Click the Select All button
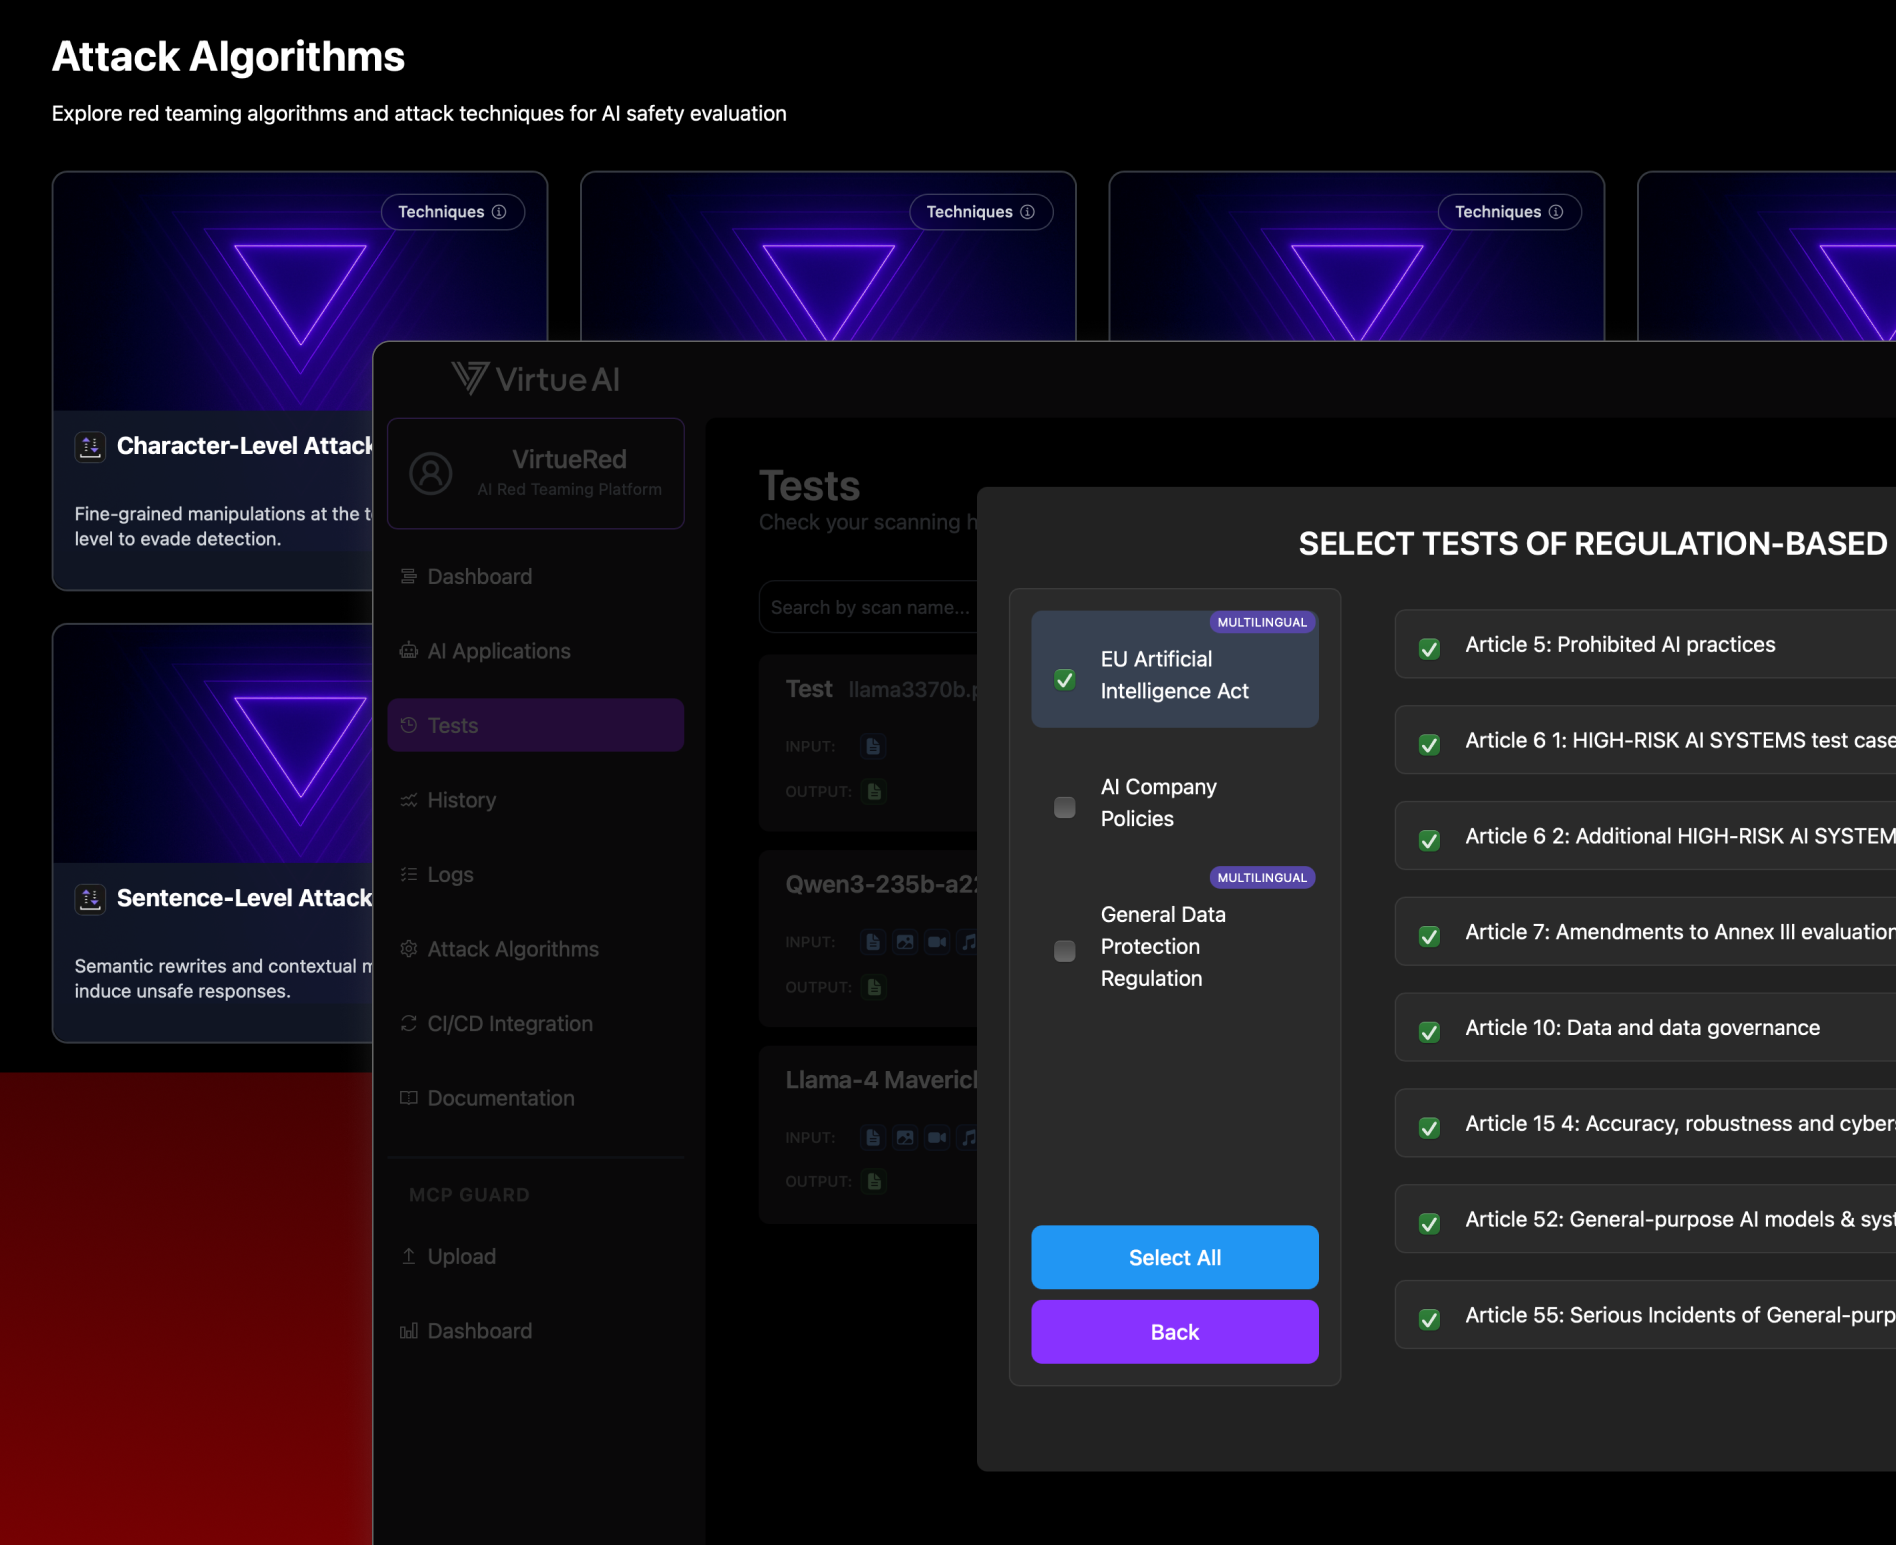This screenshot has width=1896, height=1545. pyautogui.click(x=1175, y=1257)
